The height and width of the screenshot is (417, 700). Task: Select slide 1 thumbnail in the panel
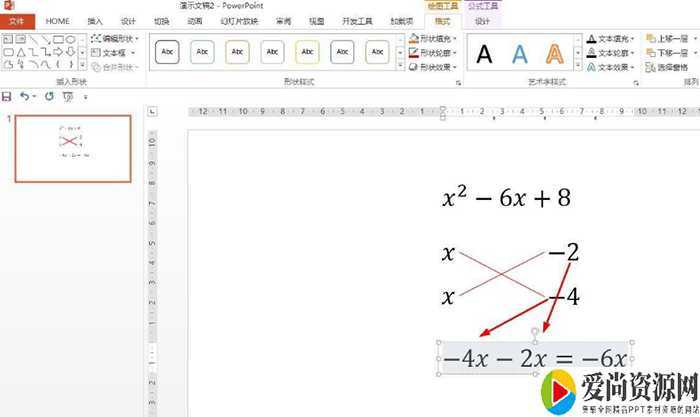(72, 148)
